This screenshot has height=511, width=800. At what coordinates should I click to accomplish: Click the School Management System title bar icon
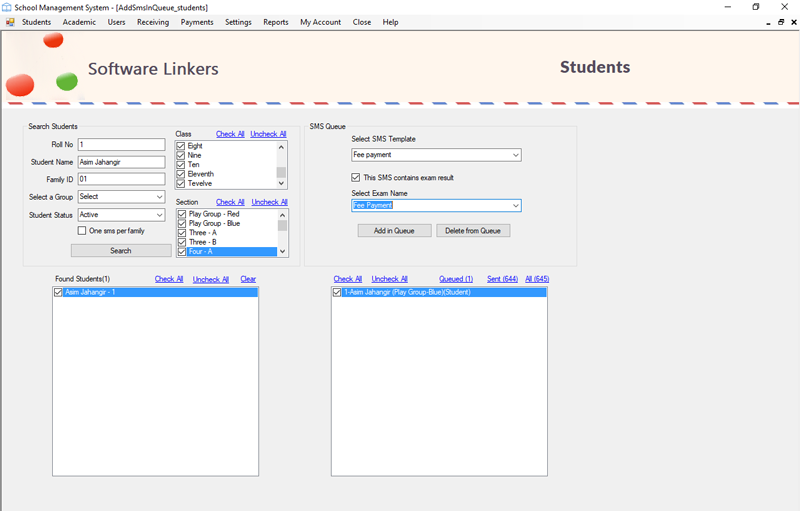pyautogui.click(x=7, y=7)
